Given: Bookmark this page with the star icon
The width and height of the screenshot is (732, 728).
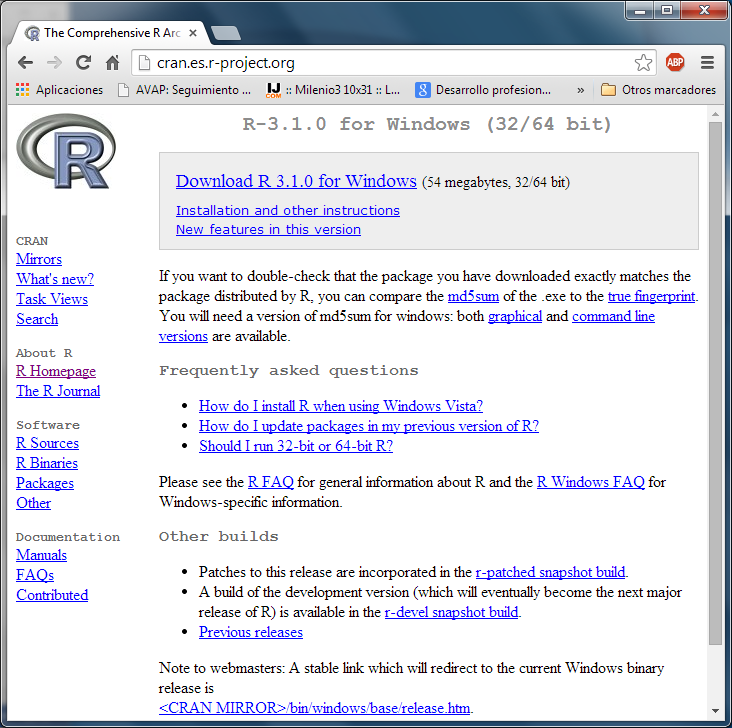Looking at the screenshot, I should pos(643,63).
